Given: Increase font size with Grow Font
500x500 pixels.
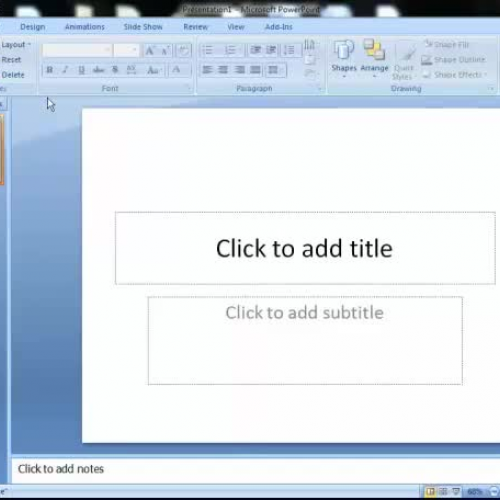Looking at the screenshot, I should pyautogui.click(x=150, y=51).
